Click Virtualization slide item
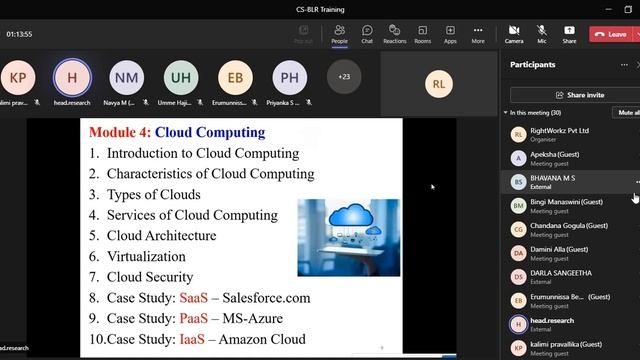Screen dimensions: 640x360 pos(137,257)
